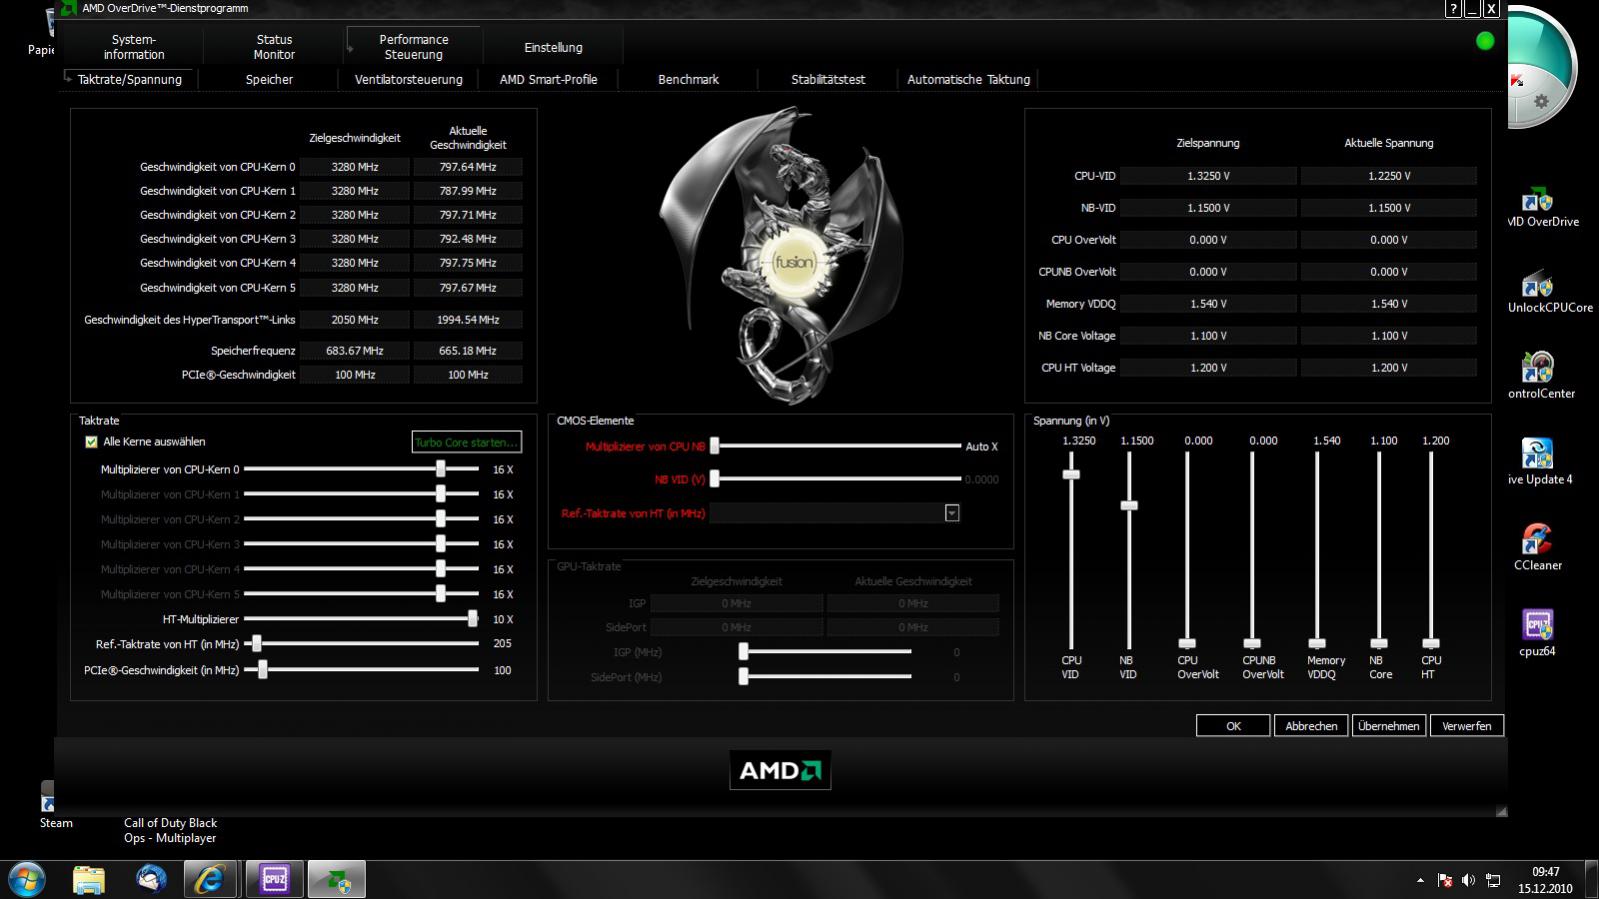The width and height of the screenshot is (1599, 899).
Task: Click the Memory VDDQ target value 1.540 V
Action: (x=1208, y=304)
